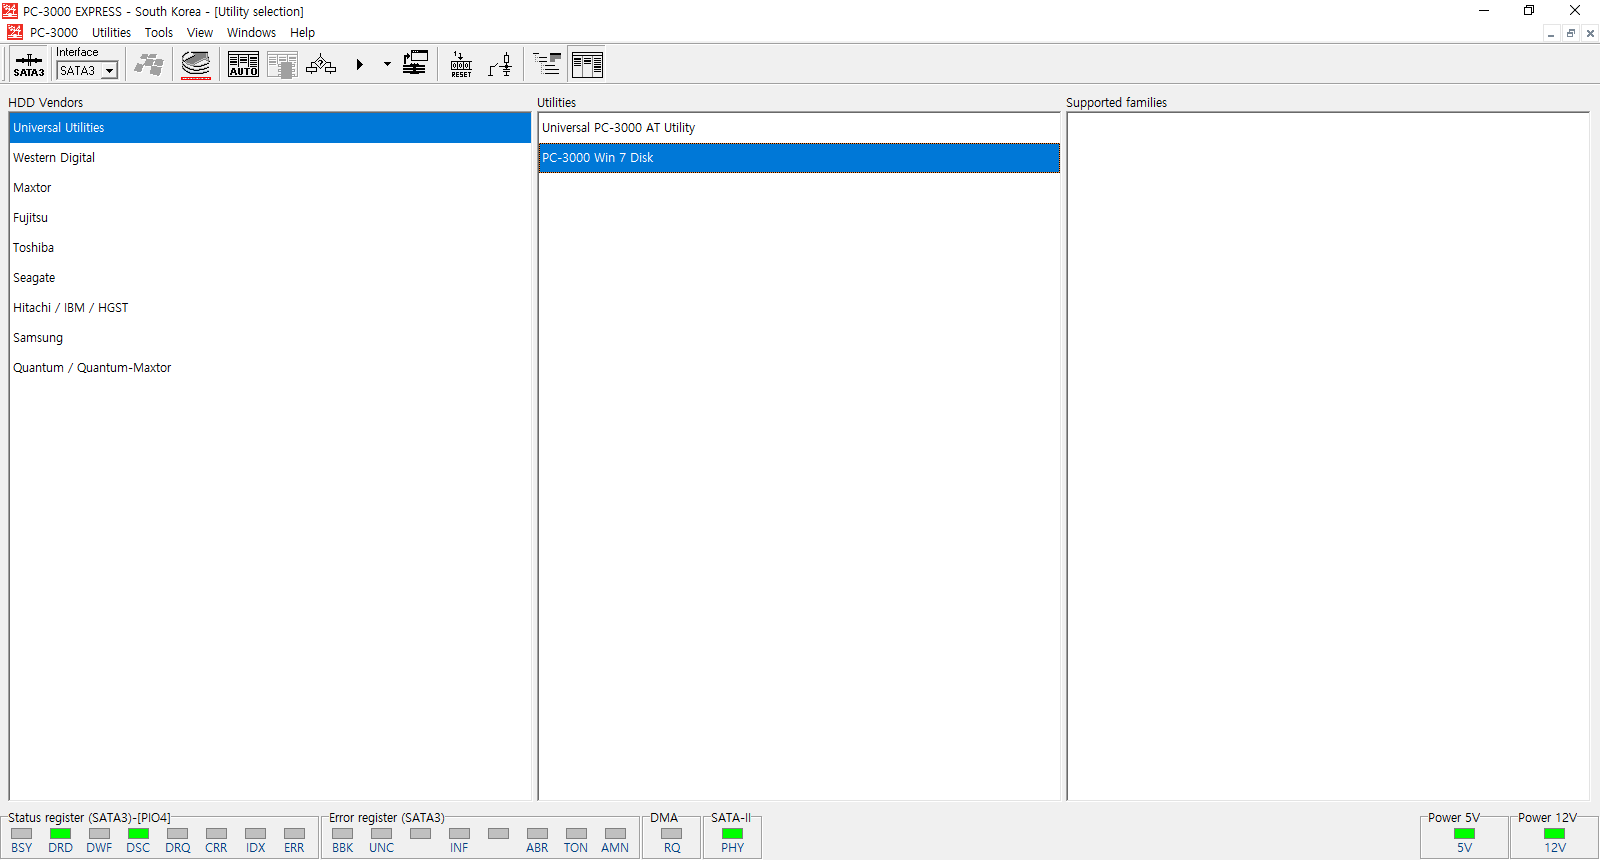The image size is (1600, 860).
Task: Click the PC-3000 icon in menu bar
Action: [15, 33]
